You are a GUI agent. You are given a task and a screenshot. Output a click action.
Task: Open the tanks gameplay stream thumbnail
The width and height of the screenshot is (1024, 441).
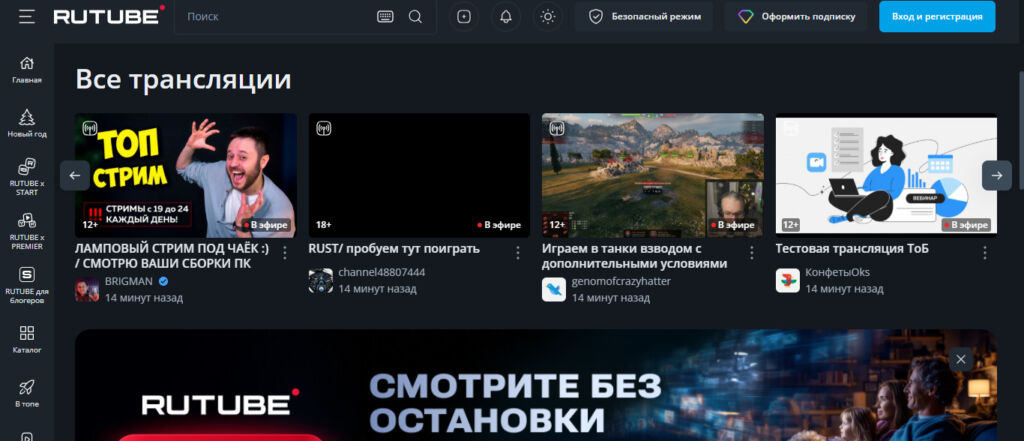pyautogui.click(x=653, y=175)
